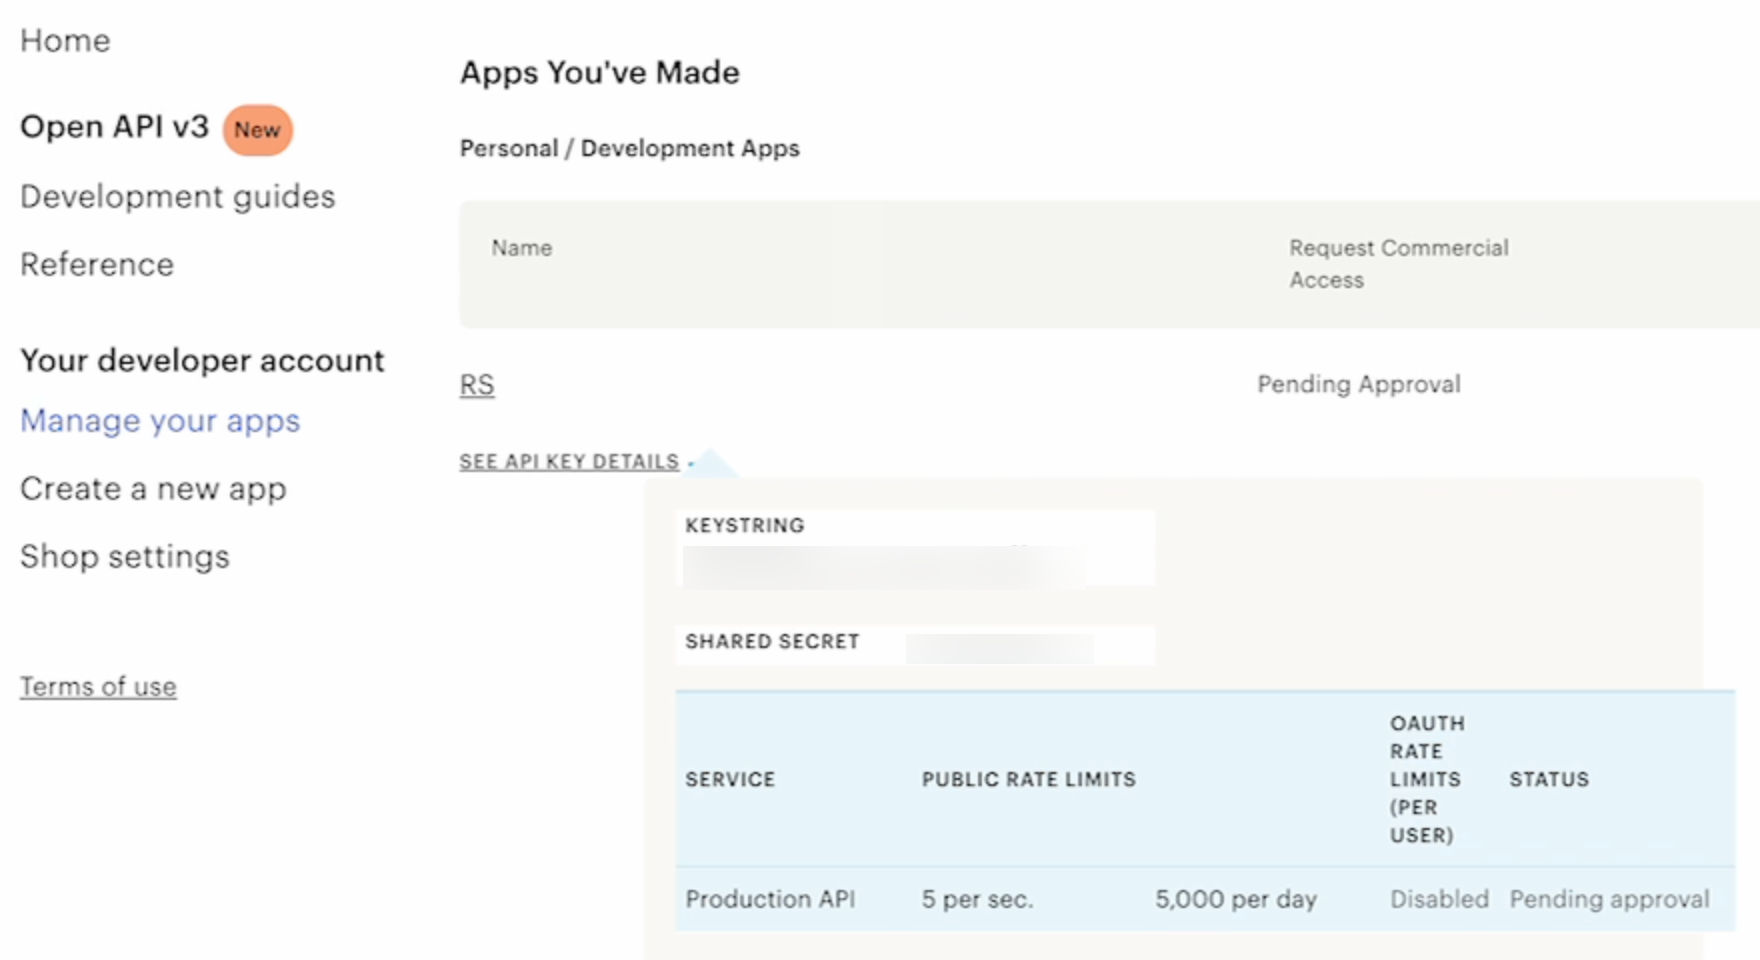Collapse SEE API KEY DETAILS expander

[569, 462]
